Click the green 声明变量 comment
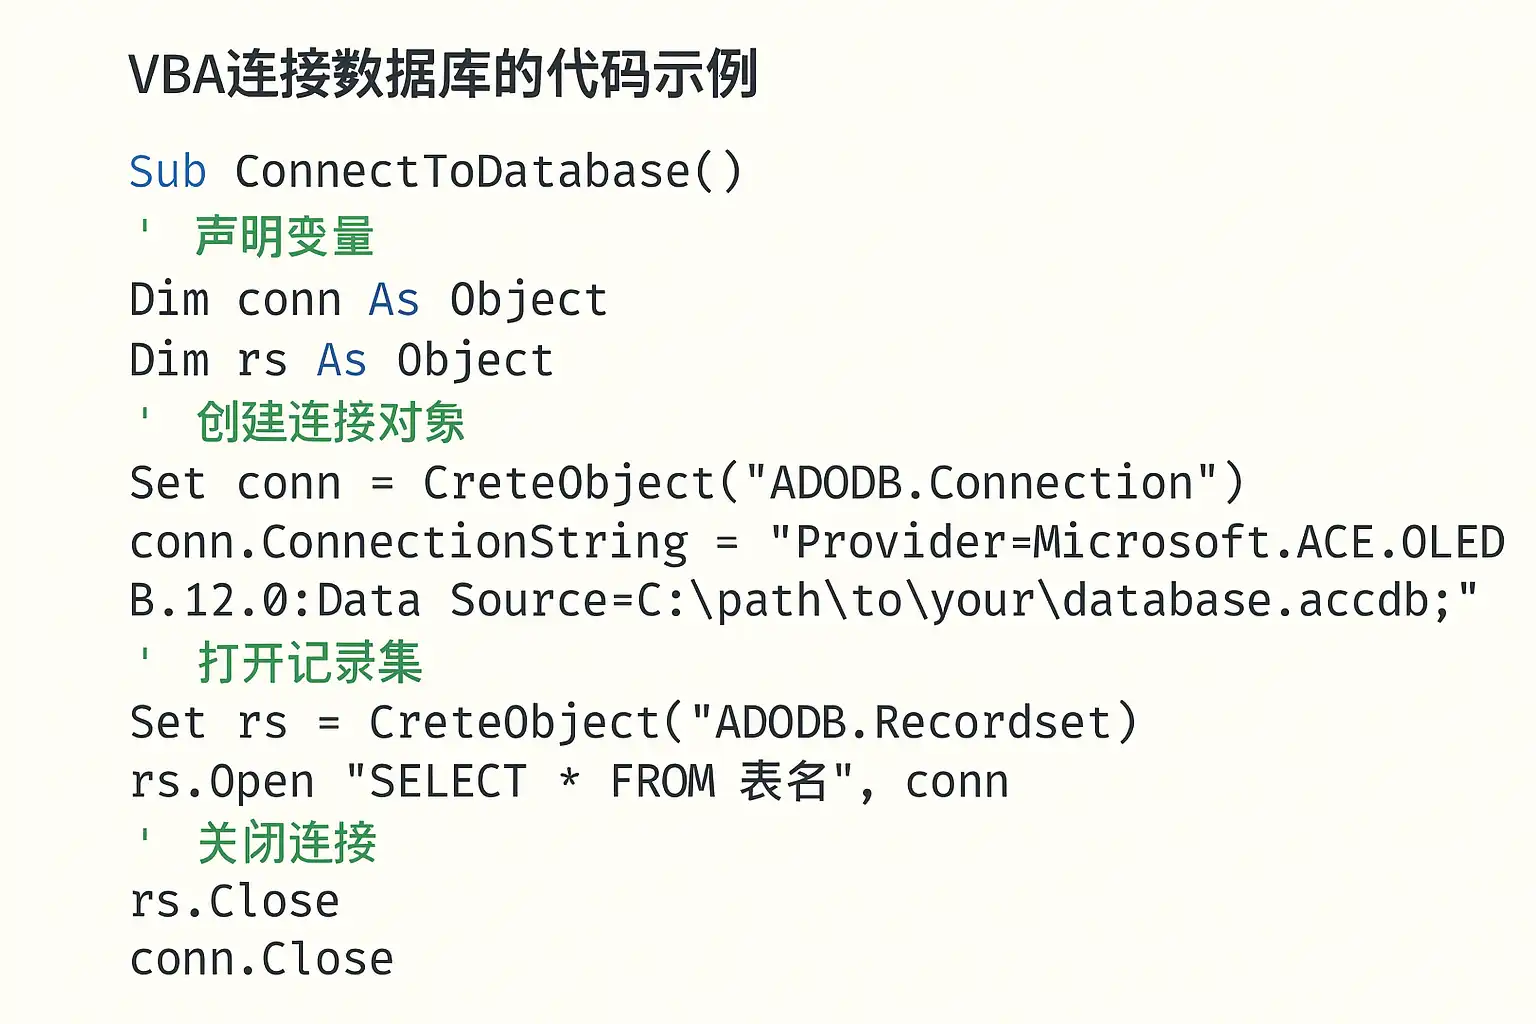 click(x=285, y=237)
